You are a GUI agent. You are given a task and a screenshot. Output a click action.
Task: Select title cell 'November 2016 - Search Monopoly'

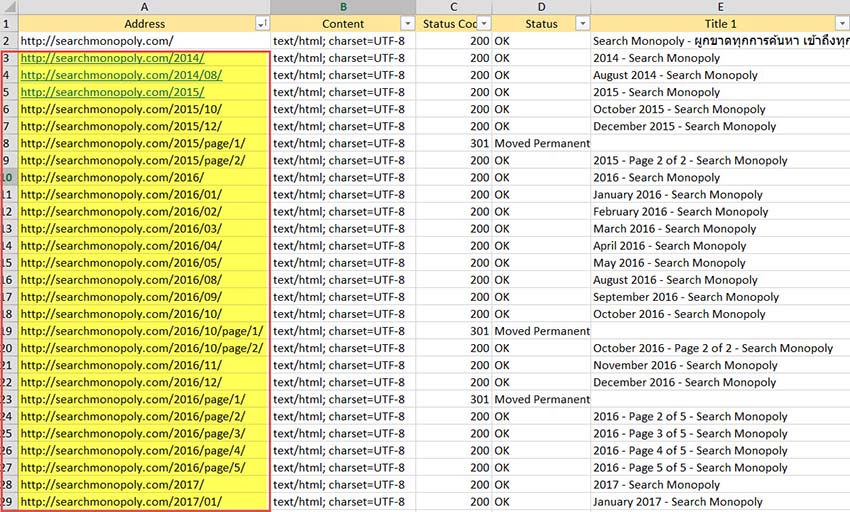[x=720, y=366]
